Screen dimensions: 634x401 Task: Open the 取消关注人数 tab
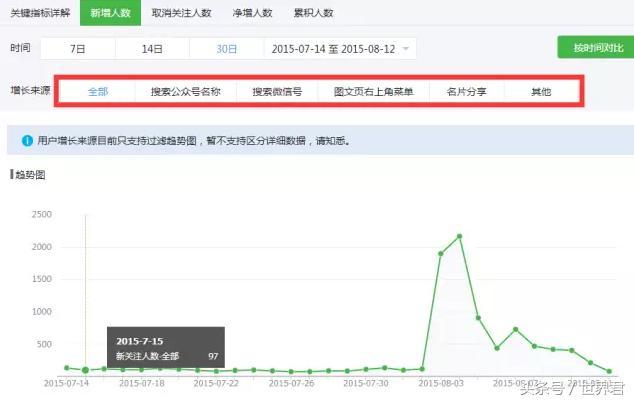[x=182, y=13]
